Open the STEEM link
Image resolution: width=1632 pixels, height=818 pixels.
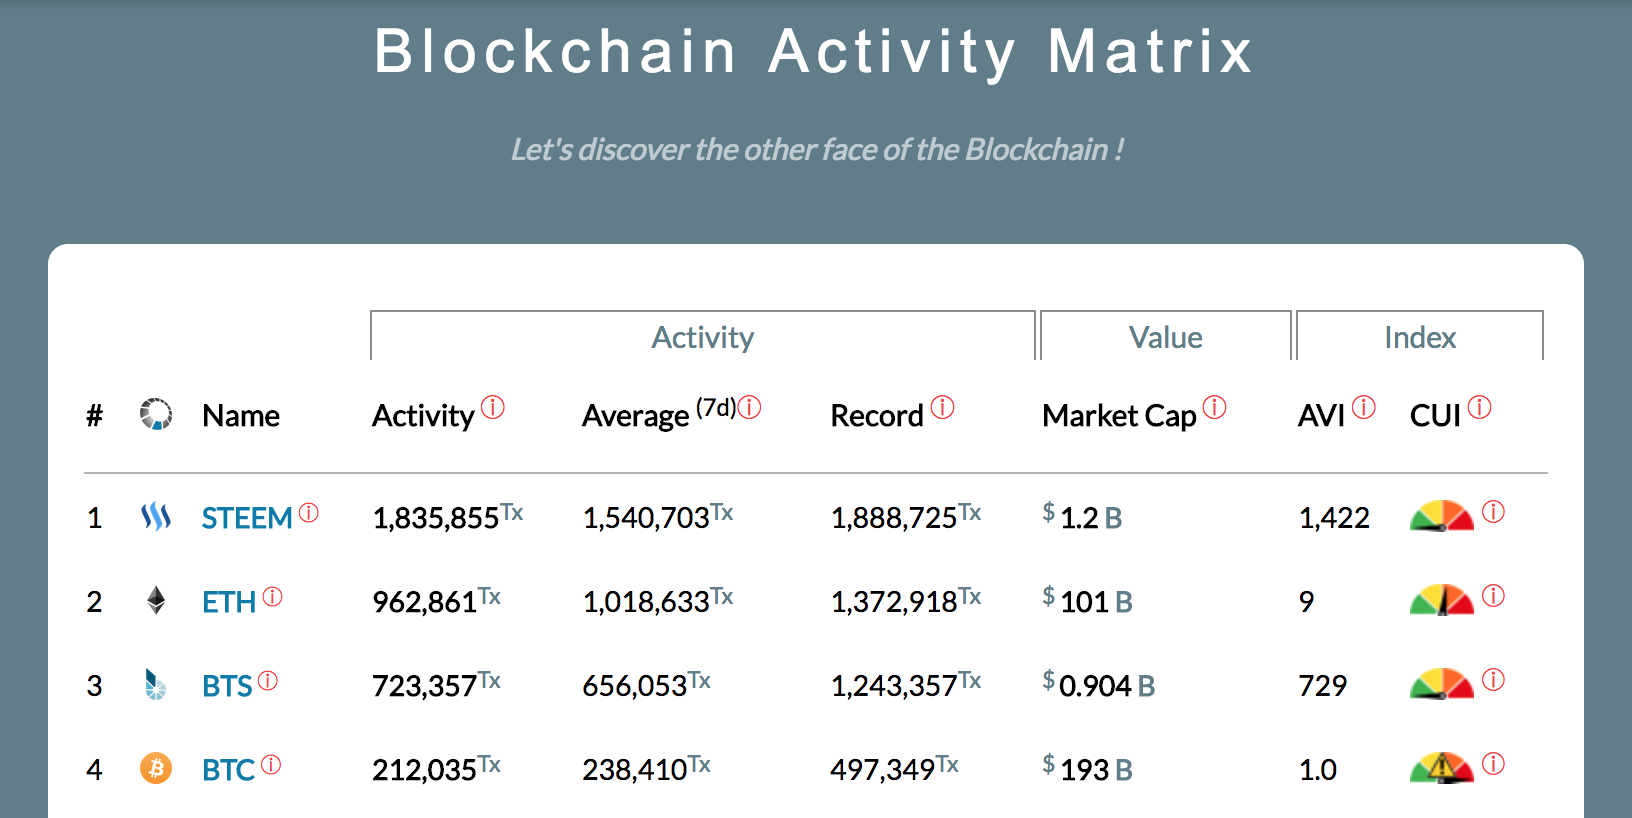click(247, 518)
